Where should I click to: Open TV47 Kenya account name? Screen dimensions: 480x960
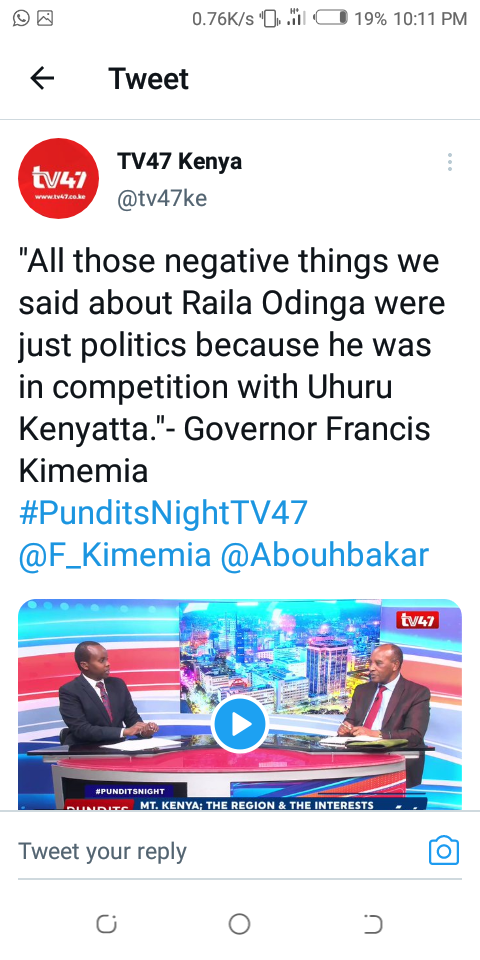179,162
